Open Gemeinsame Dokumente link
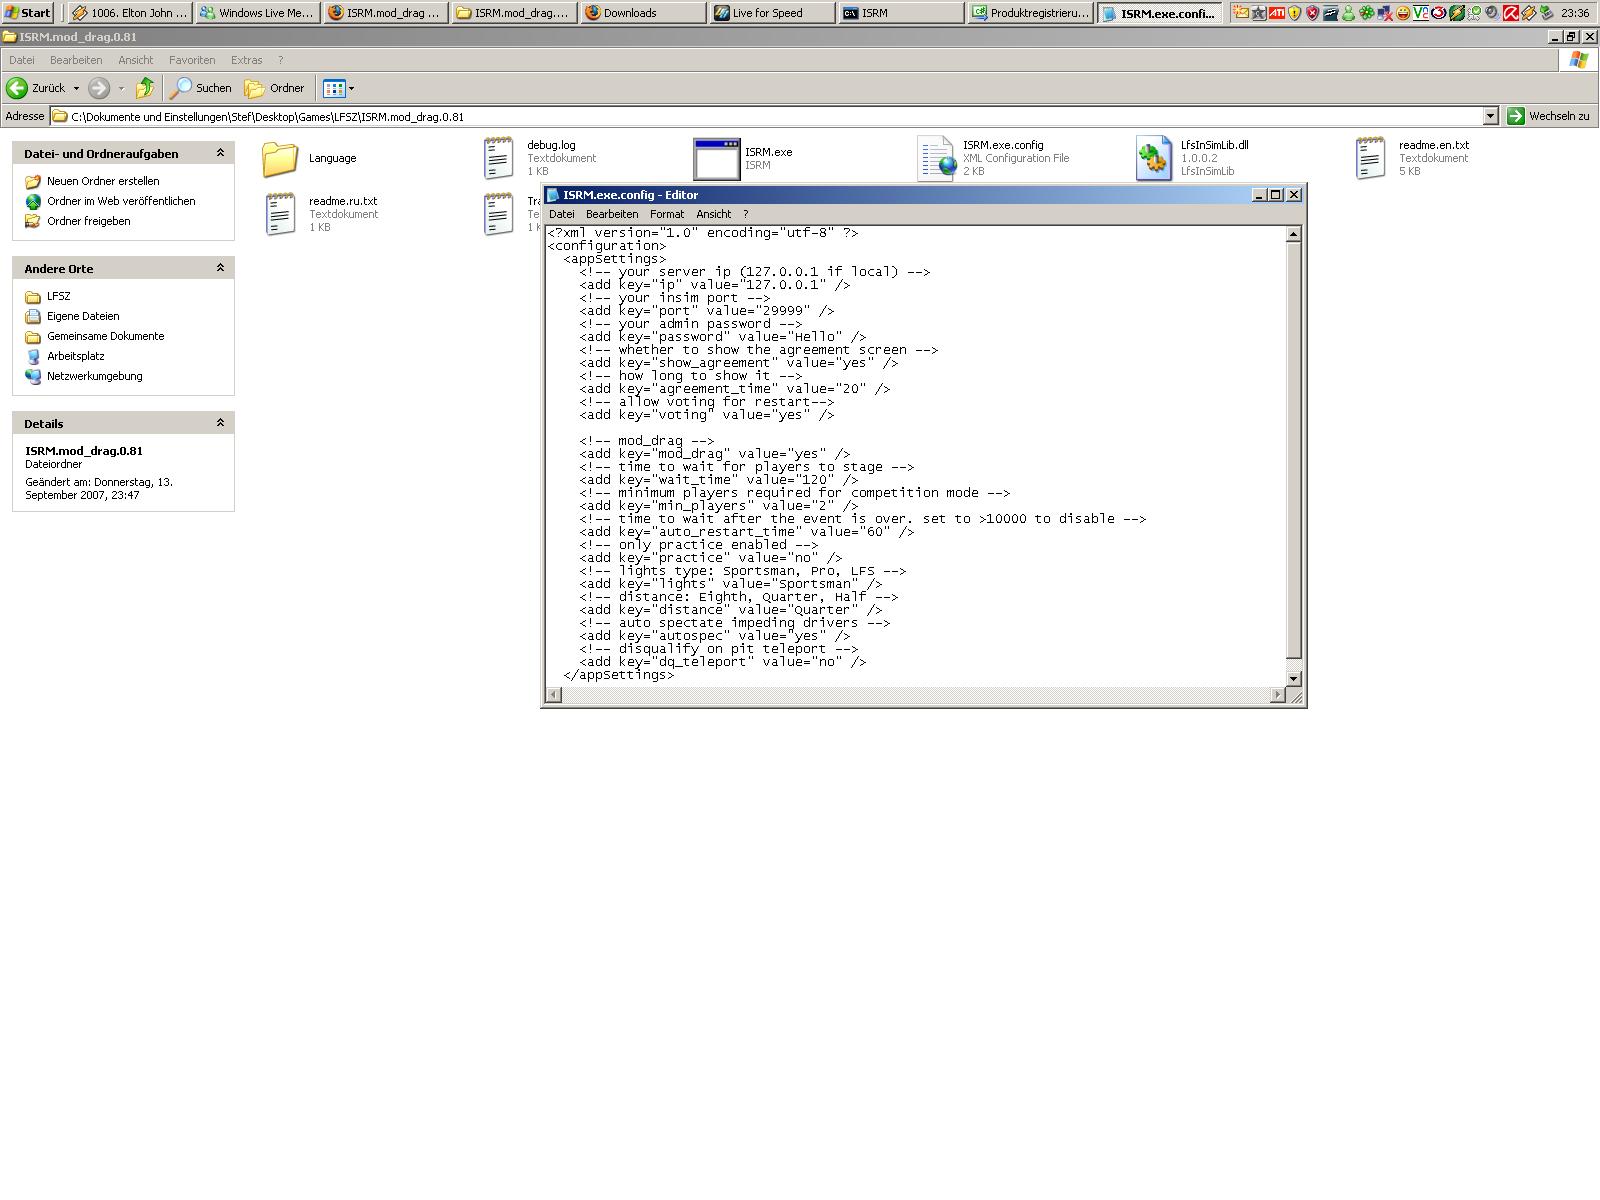This screenshot has width=1600, height=1200. point(106,336)
